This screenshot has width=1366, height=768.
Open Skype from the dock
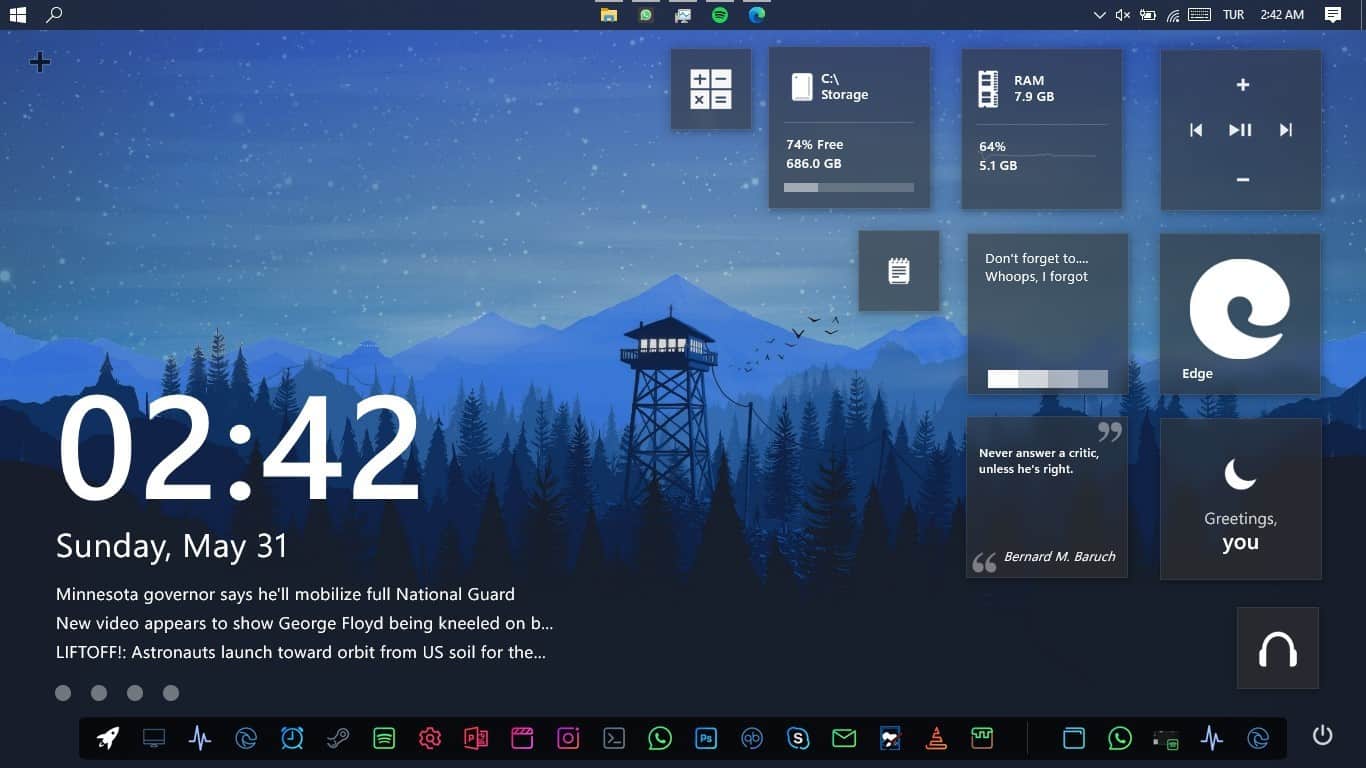[x=798, y=738]
